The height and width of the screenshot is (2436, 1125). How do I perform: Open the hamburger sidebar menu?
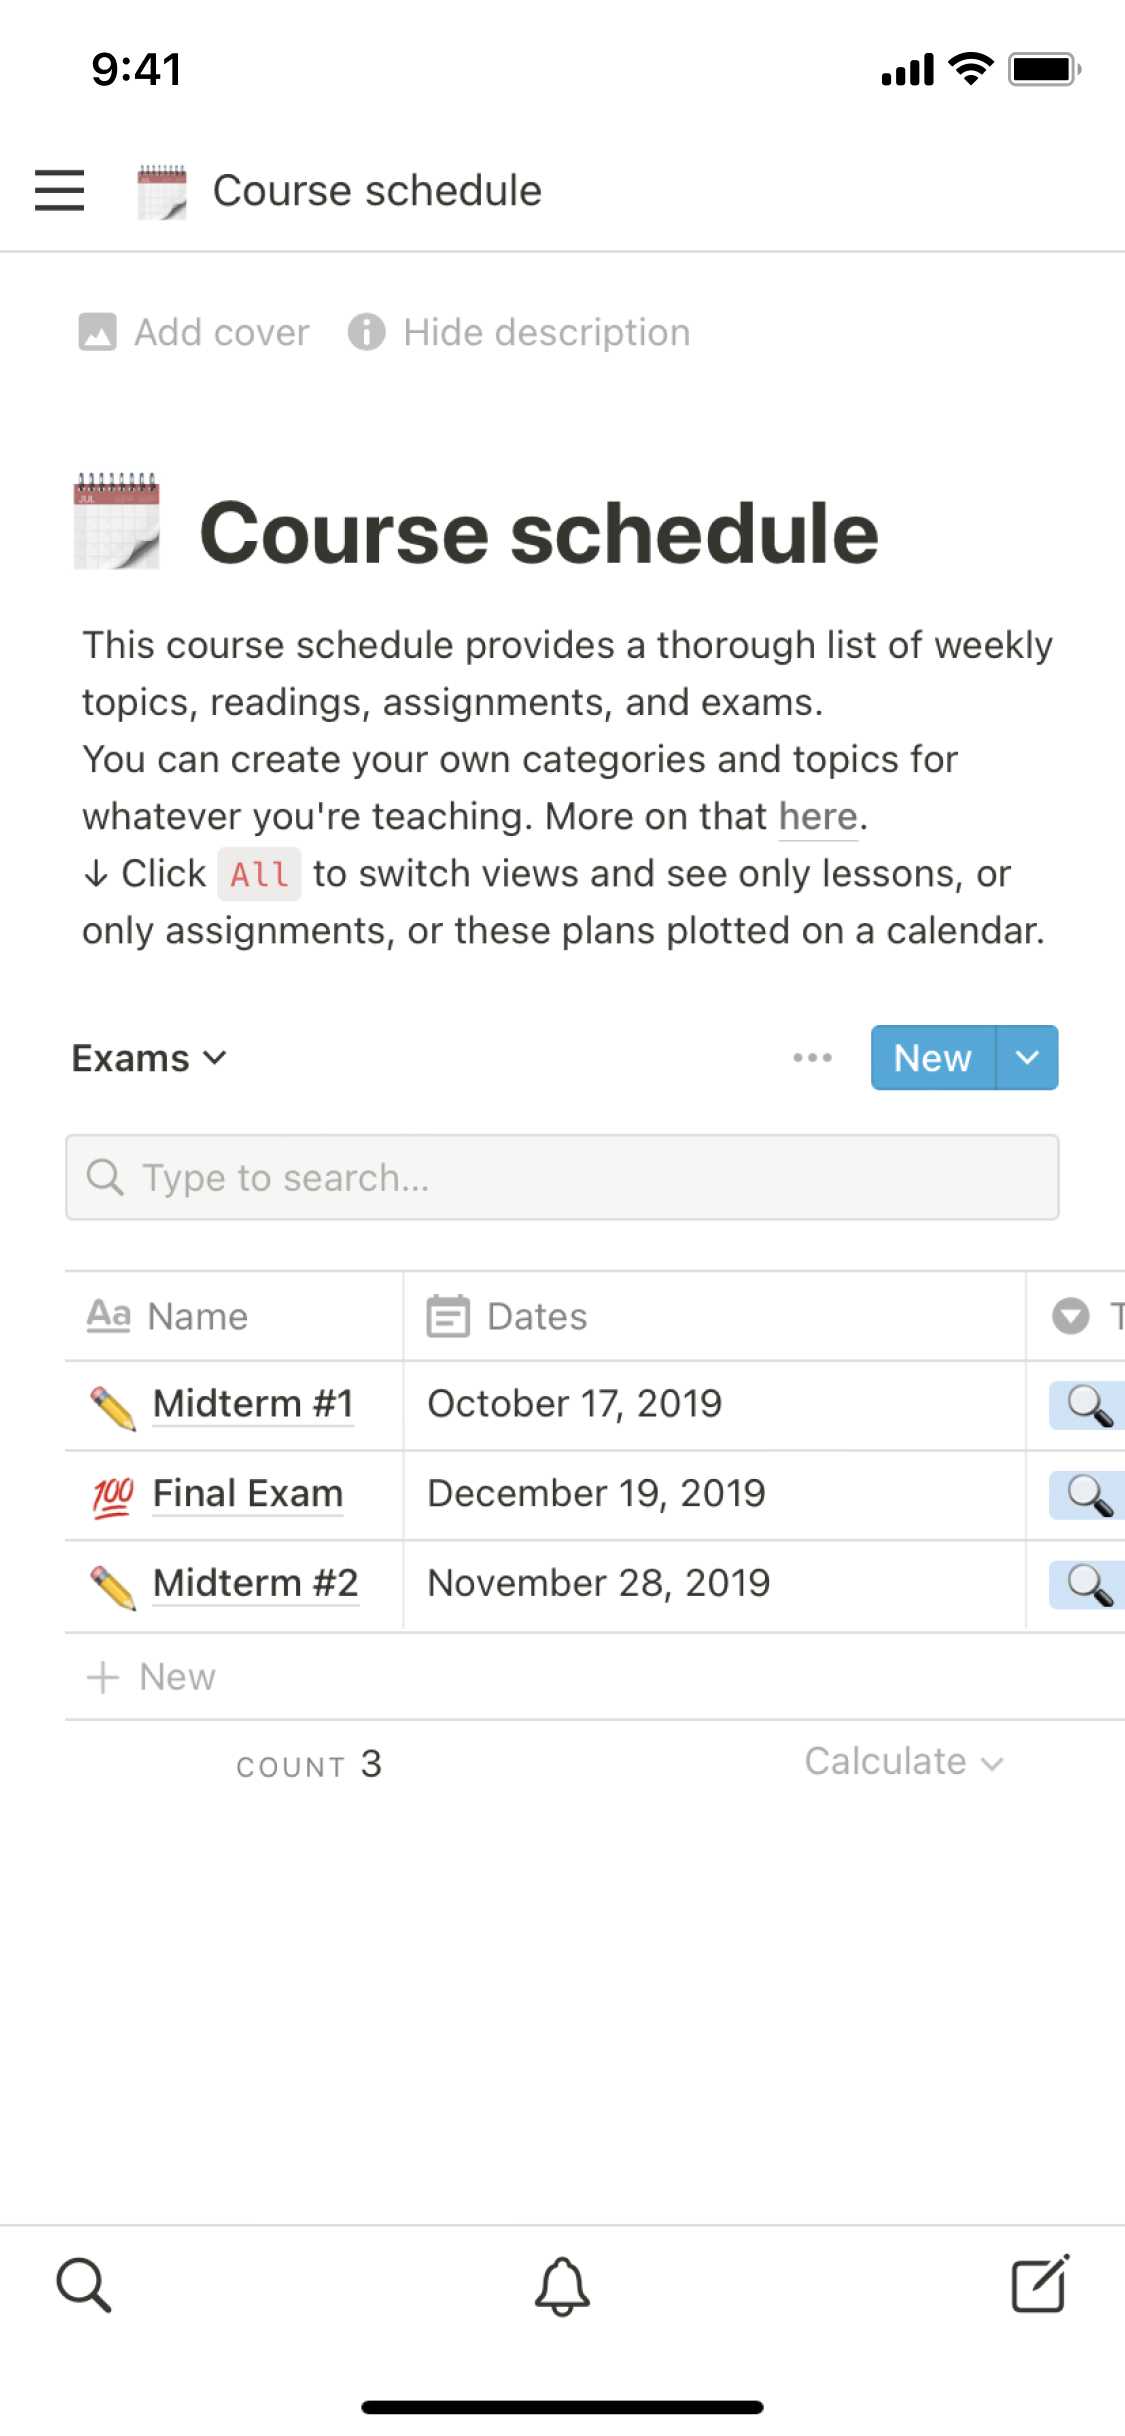[x=59, y=190]
